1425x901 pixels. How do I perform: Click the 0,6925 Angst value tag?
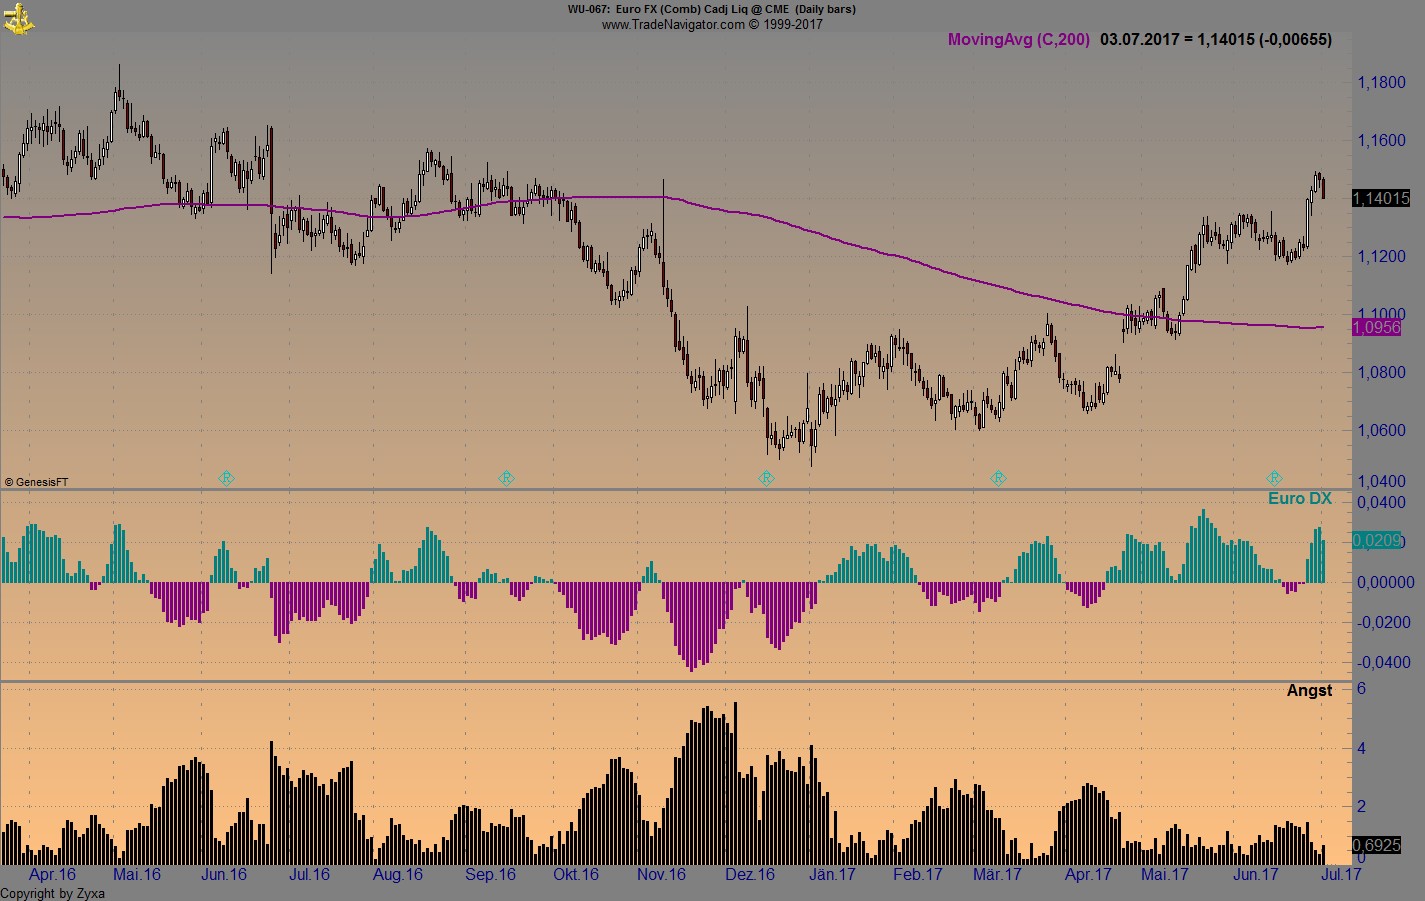(1376, 845)
